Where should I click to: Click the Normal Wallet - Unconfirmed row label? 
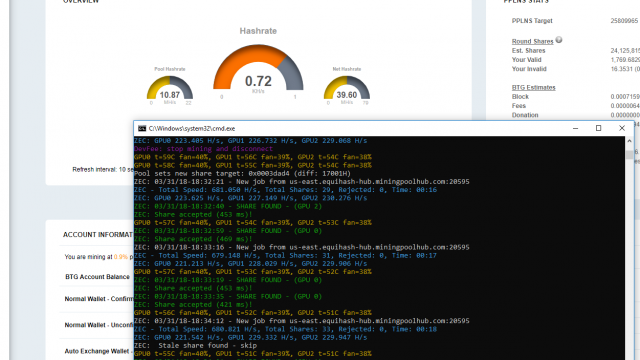coord(99,325)
